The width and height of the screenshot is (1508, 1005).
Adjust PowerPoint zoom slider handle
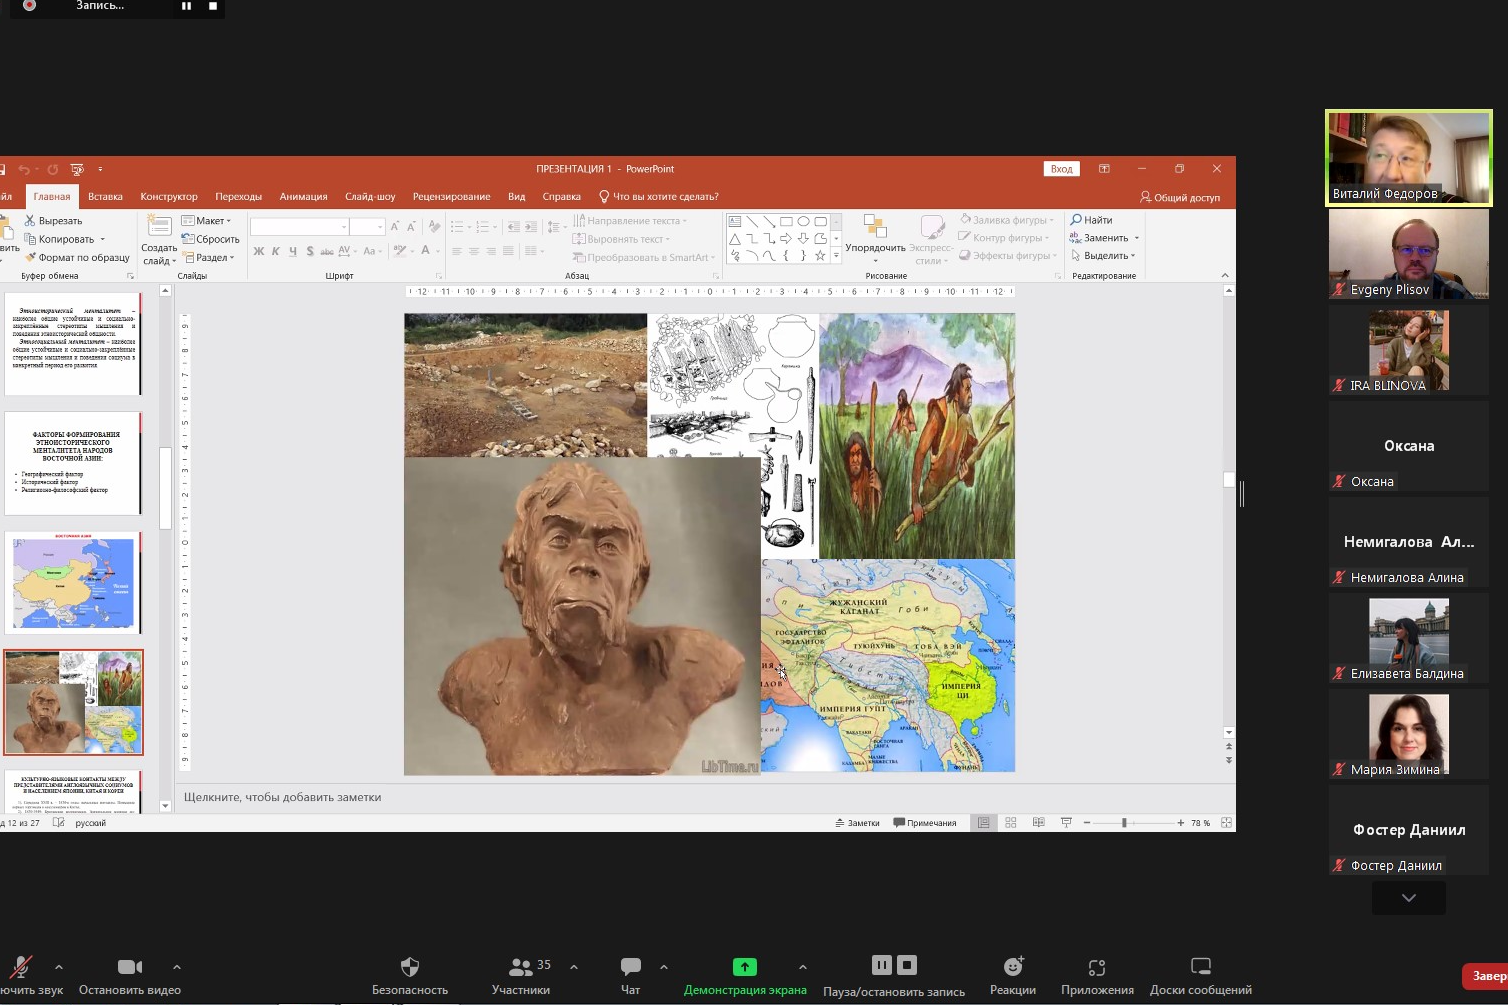1124,823
